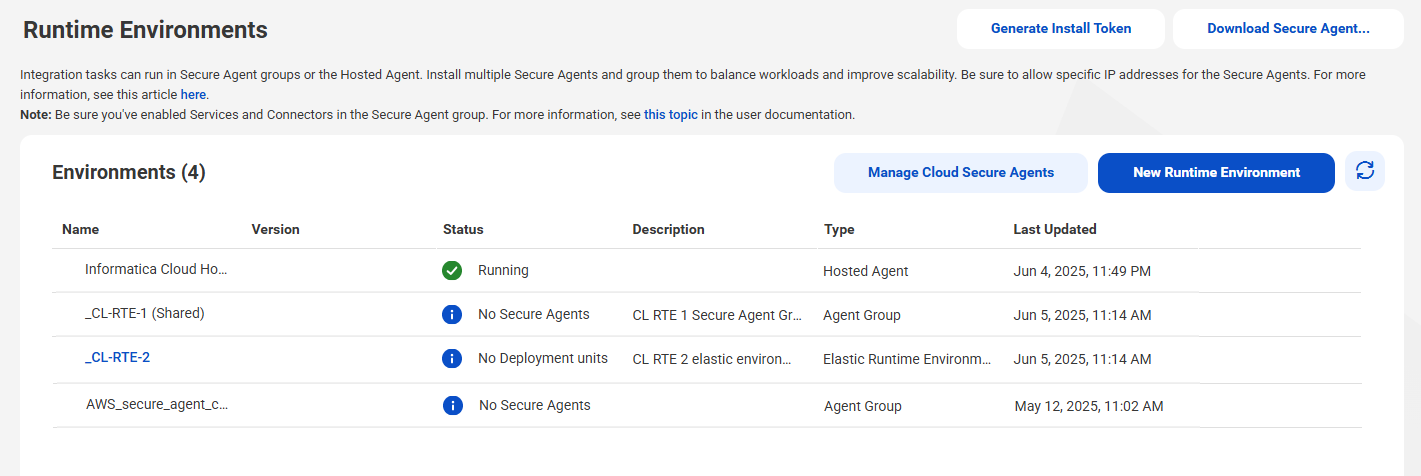Click CL RTE 2 elastic environ... description
Image resolution: width=1421 pixels, height=476 pixels.
click(713, 360)
